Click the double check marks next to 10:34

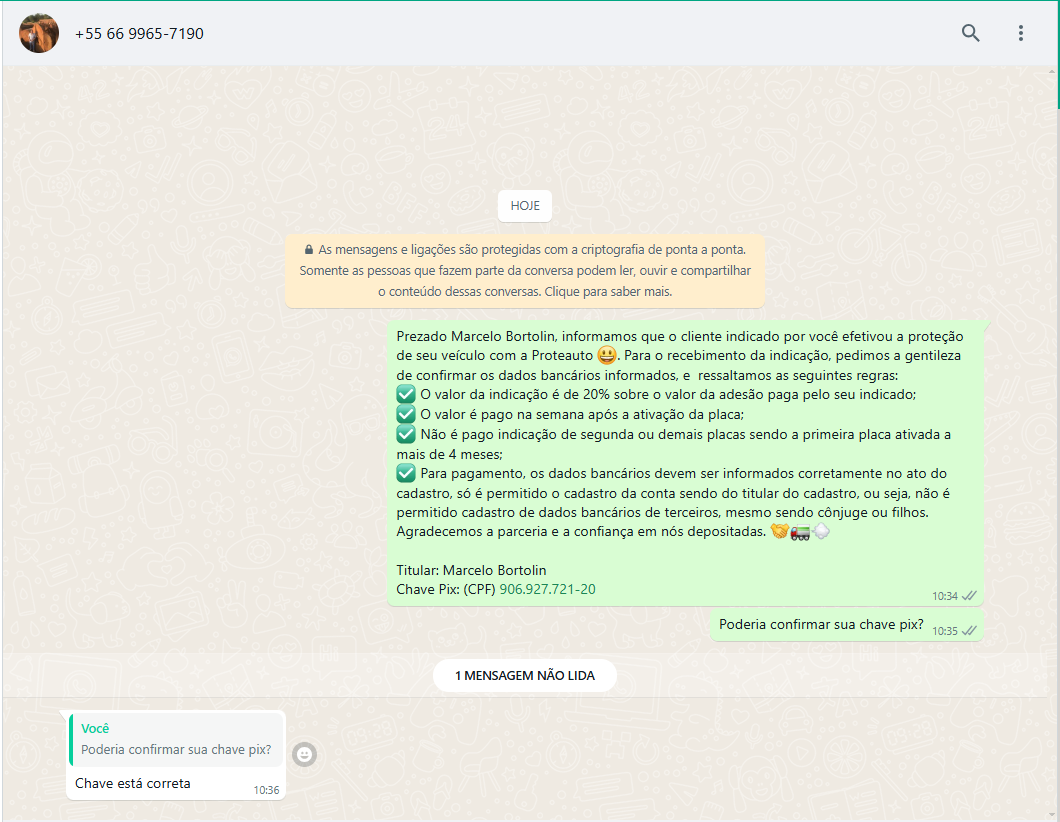pos(969,596)
